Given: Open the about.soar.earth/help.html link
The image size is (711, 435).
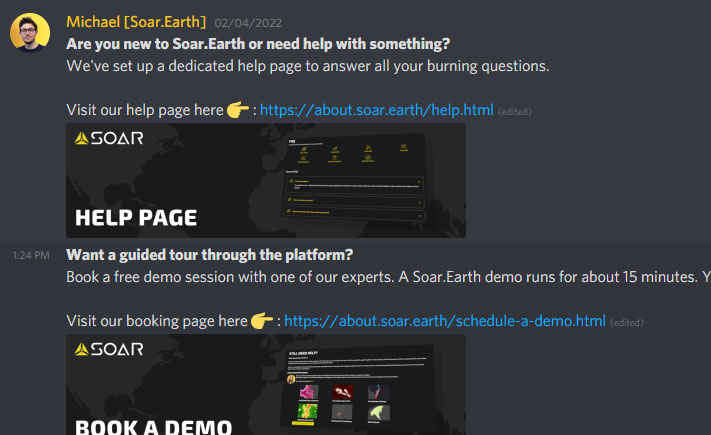Looking at the screenshot, I should coord(376,110).
